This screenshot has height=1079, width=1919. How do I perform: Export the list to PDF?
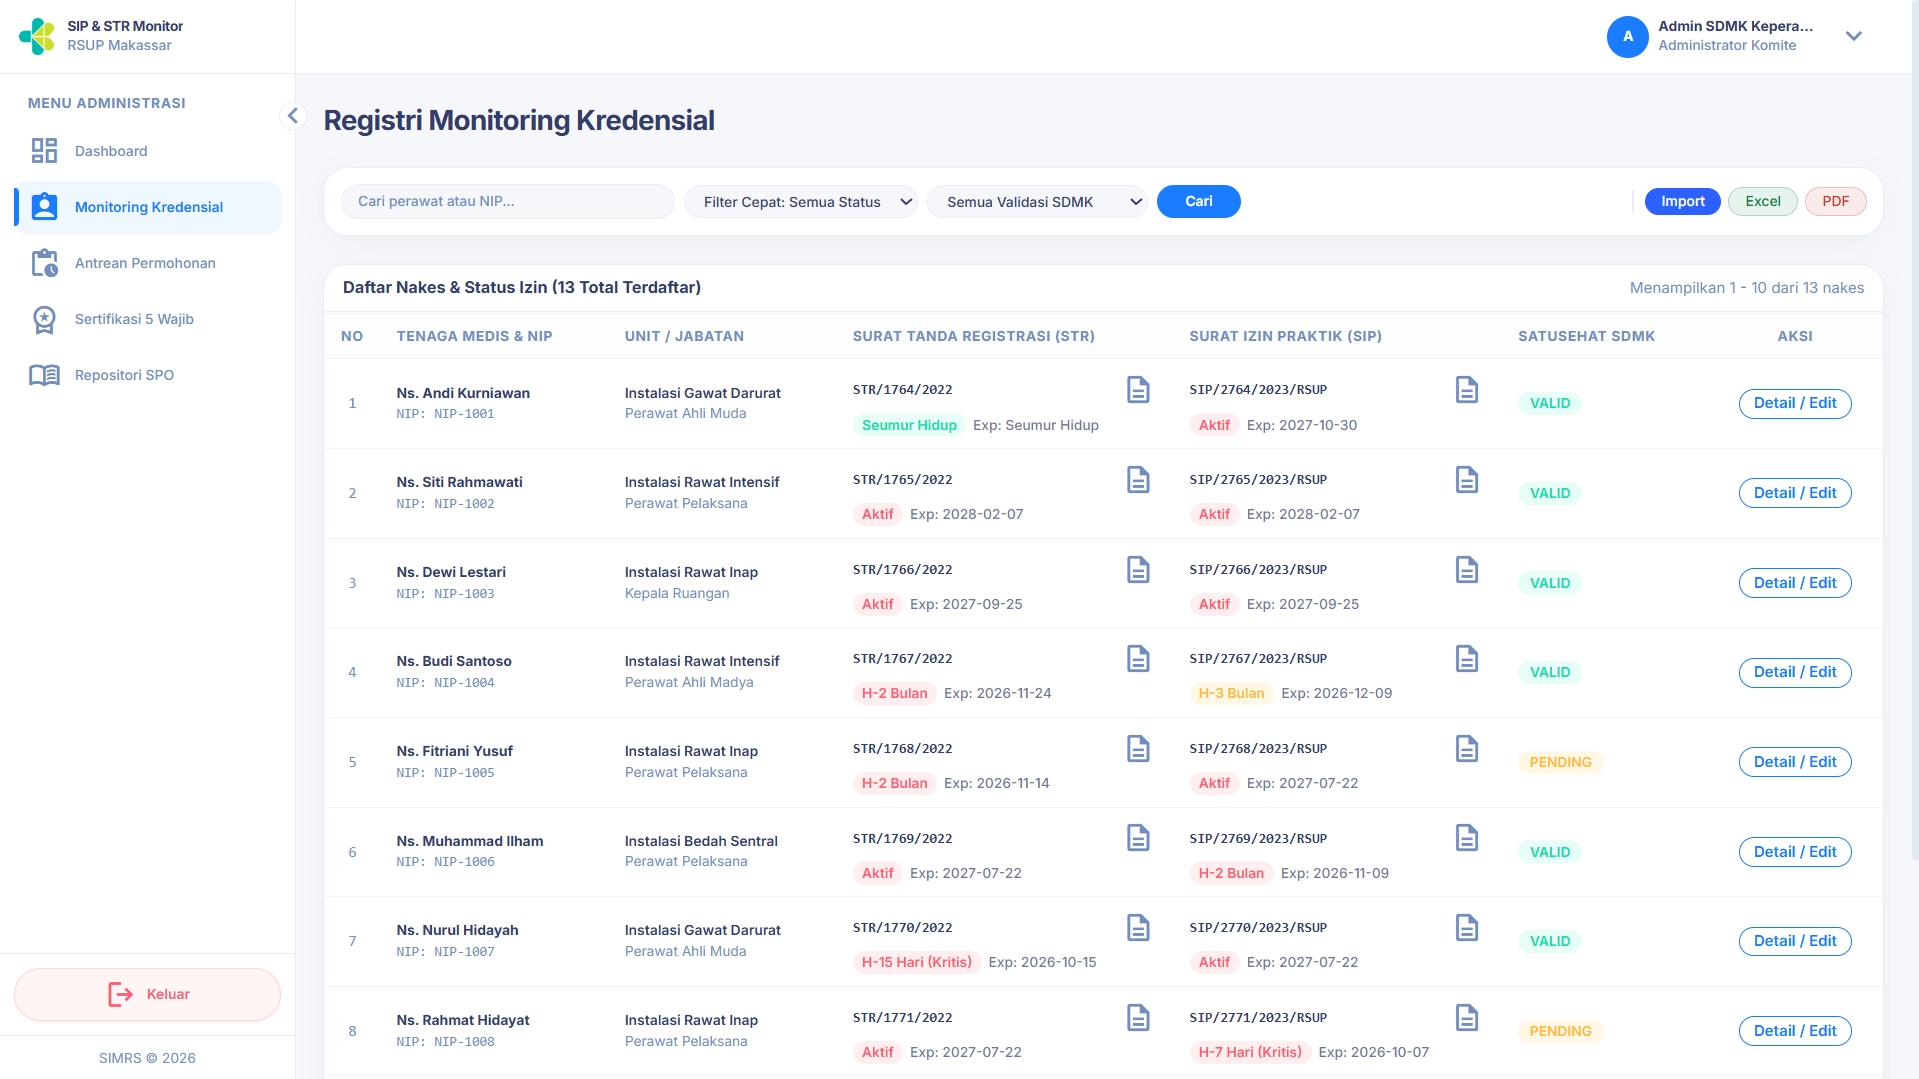pos(1835,201)
